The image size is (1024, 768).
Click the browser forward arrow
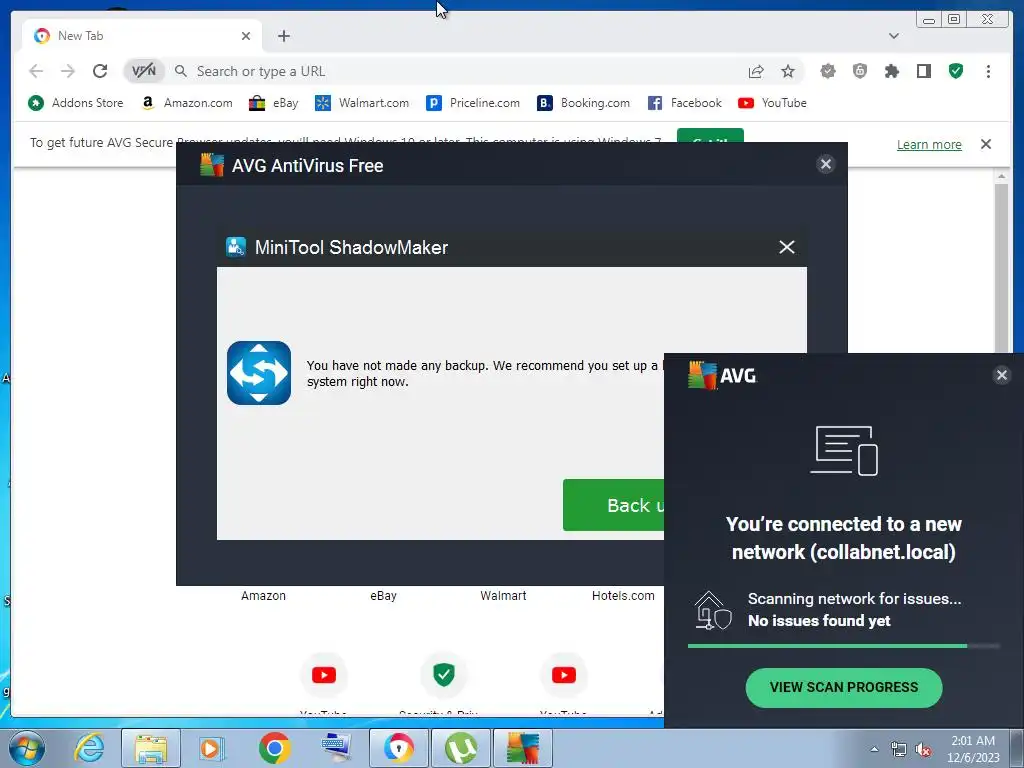[x=68, y=71]
